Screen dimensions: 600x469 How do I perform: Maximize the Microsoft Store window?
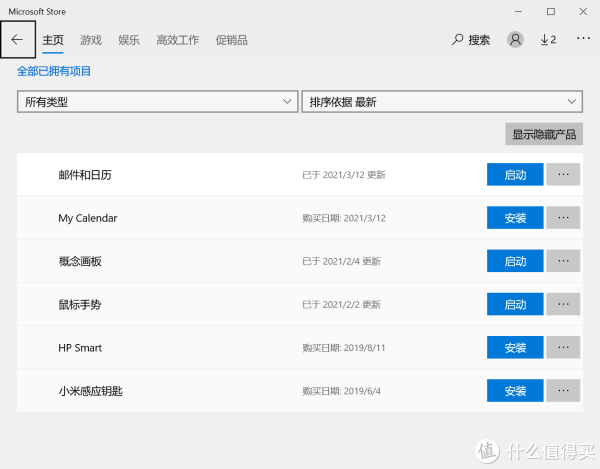click(x=551, y=11)
